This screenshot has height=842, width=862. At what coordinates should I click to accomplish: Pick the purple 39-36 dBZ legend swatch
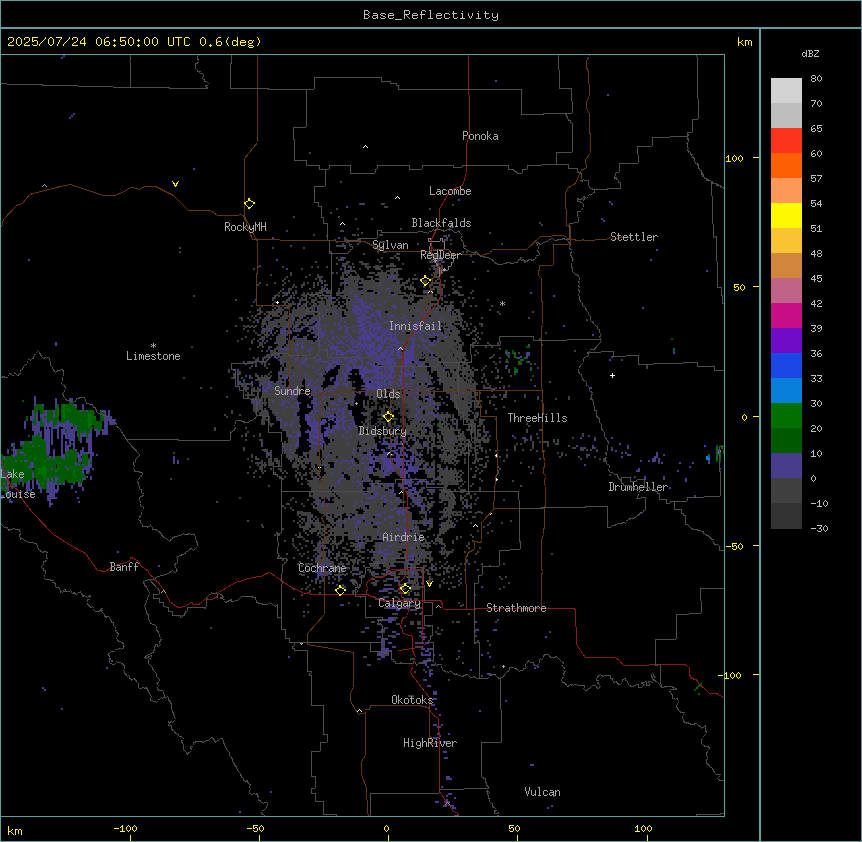[x=786, y=341]
